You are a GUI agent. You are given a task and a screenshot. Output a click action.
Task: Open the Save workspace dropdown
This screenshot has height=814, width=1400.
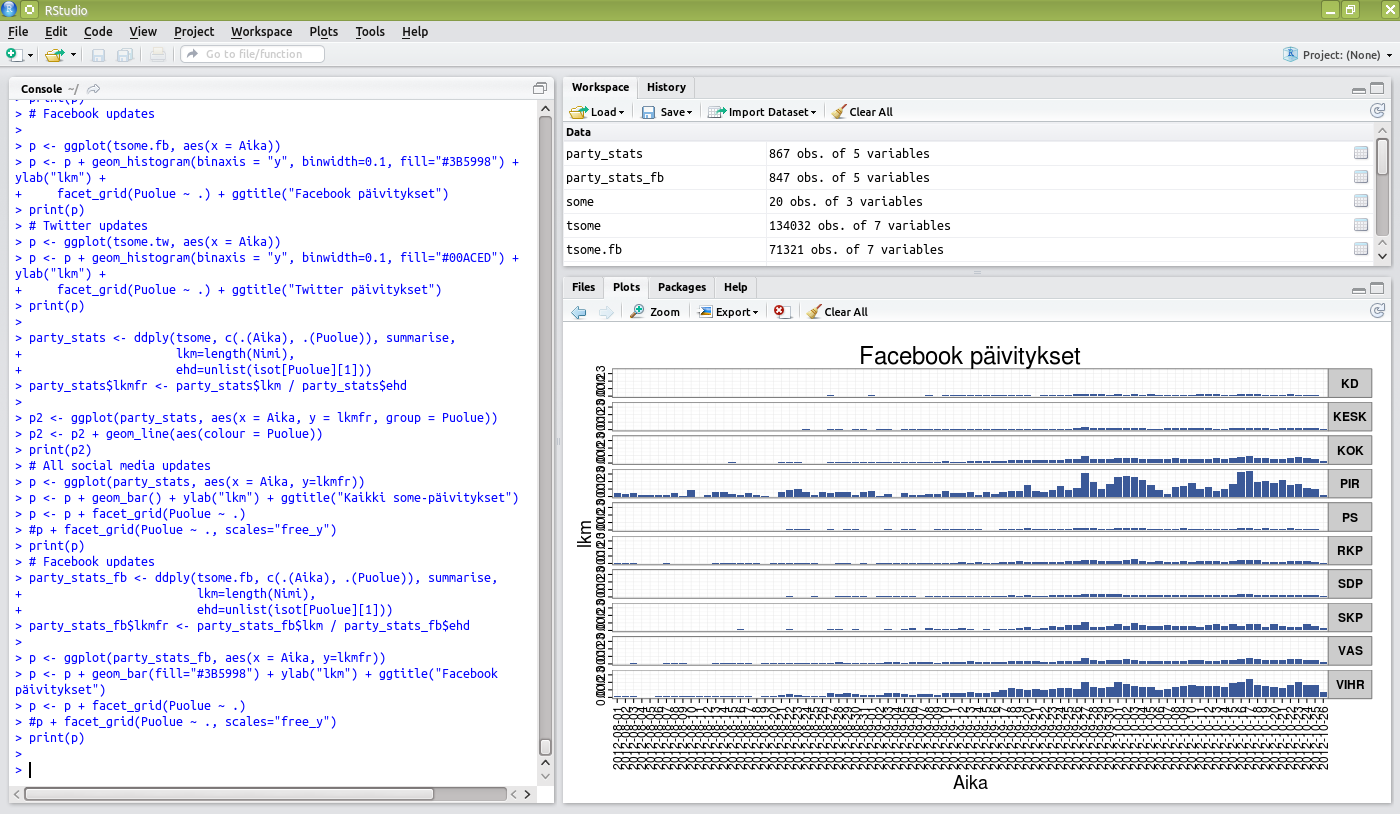click(x=667, y=112)
